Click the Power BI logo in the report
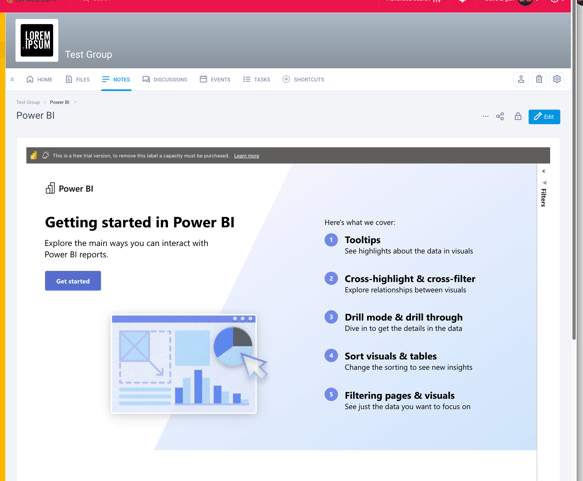This screenshot has width=583, height=481. click(69, 188)
